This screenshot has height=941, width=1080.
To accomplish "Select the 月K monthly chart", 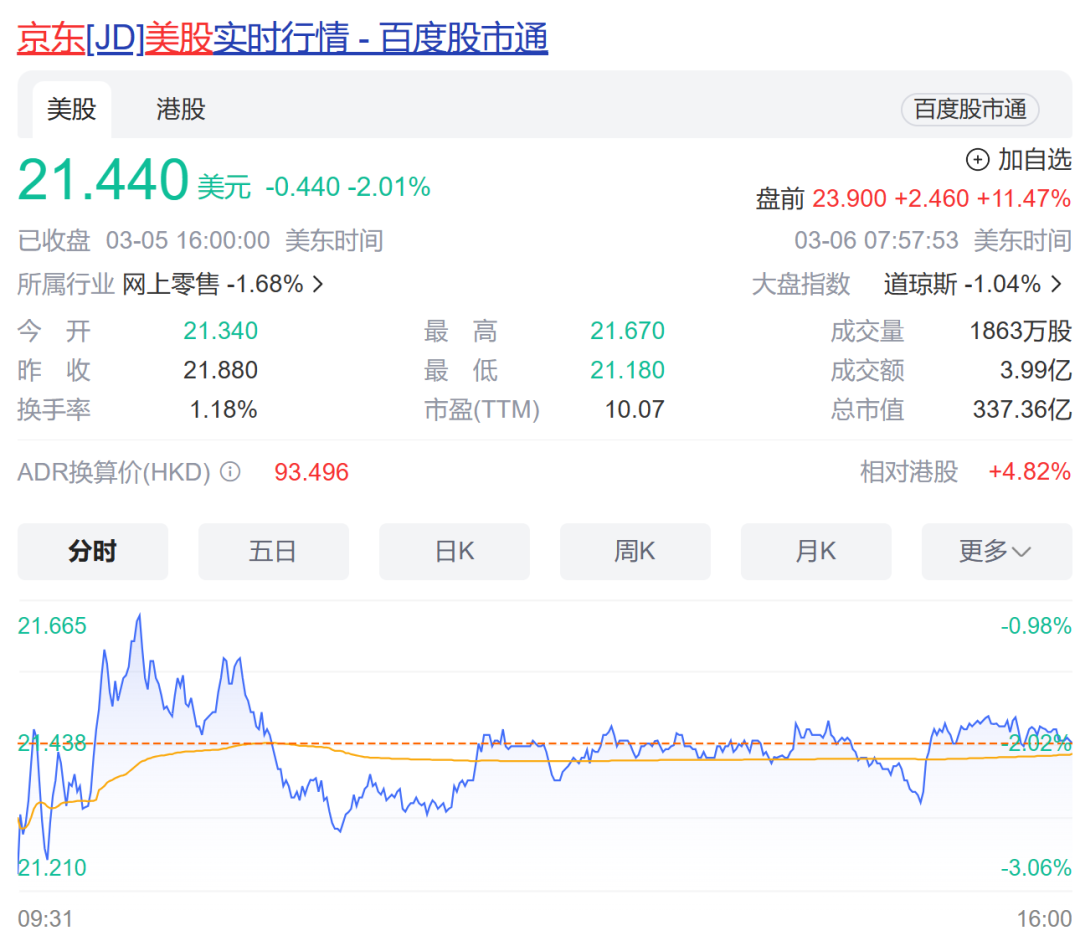I will click(816, 551).
